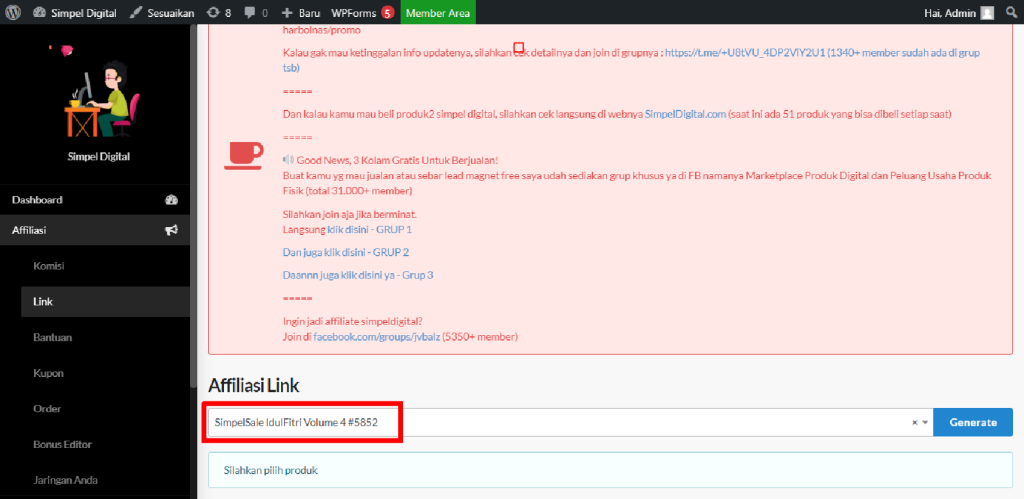Click the admin avatar picture

pos(987,12)
